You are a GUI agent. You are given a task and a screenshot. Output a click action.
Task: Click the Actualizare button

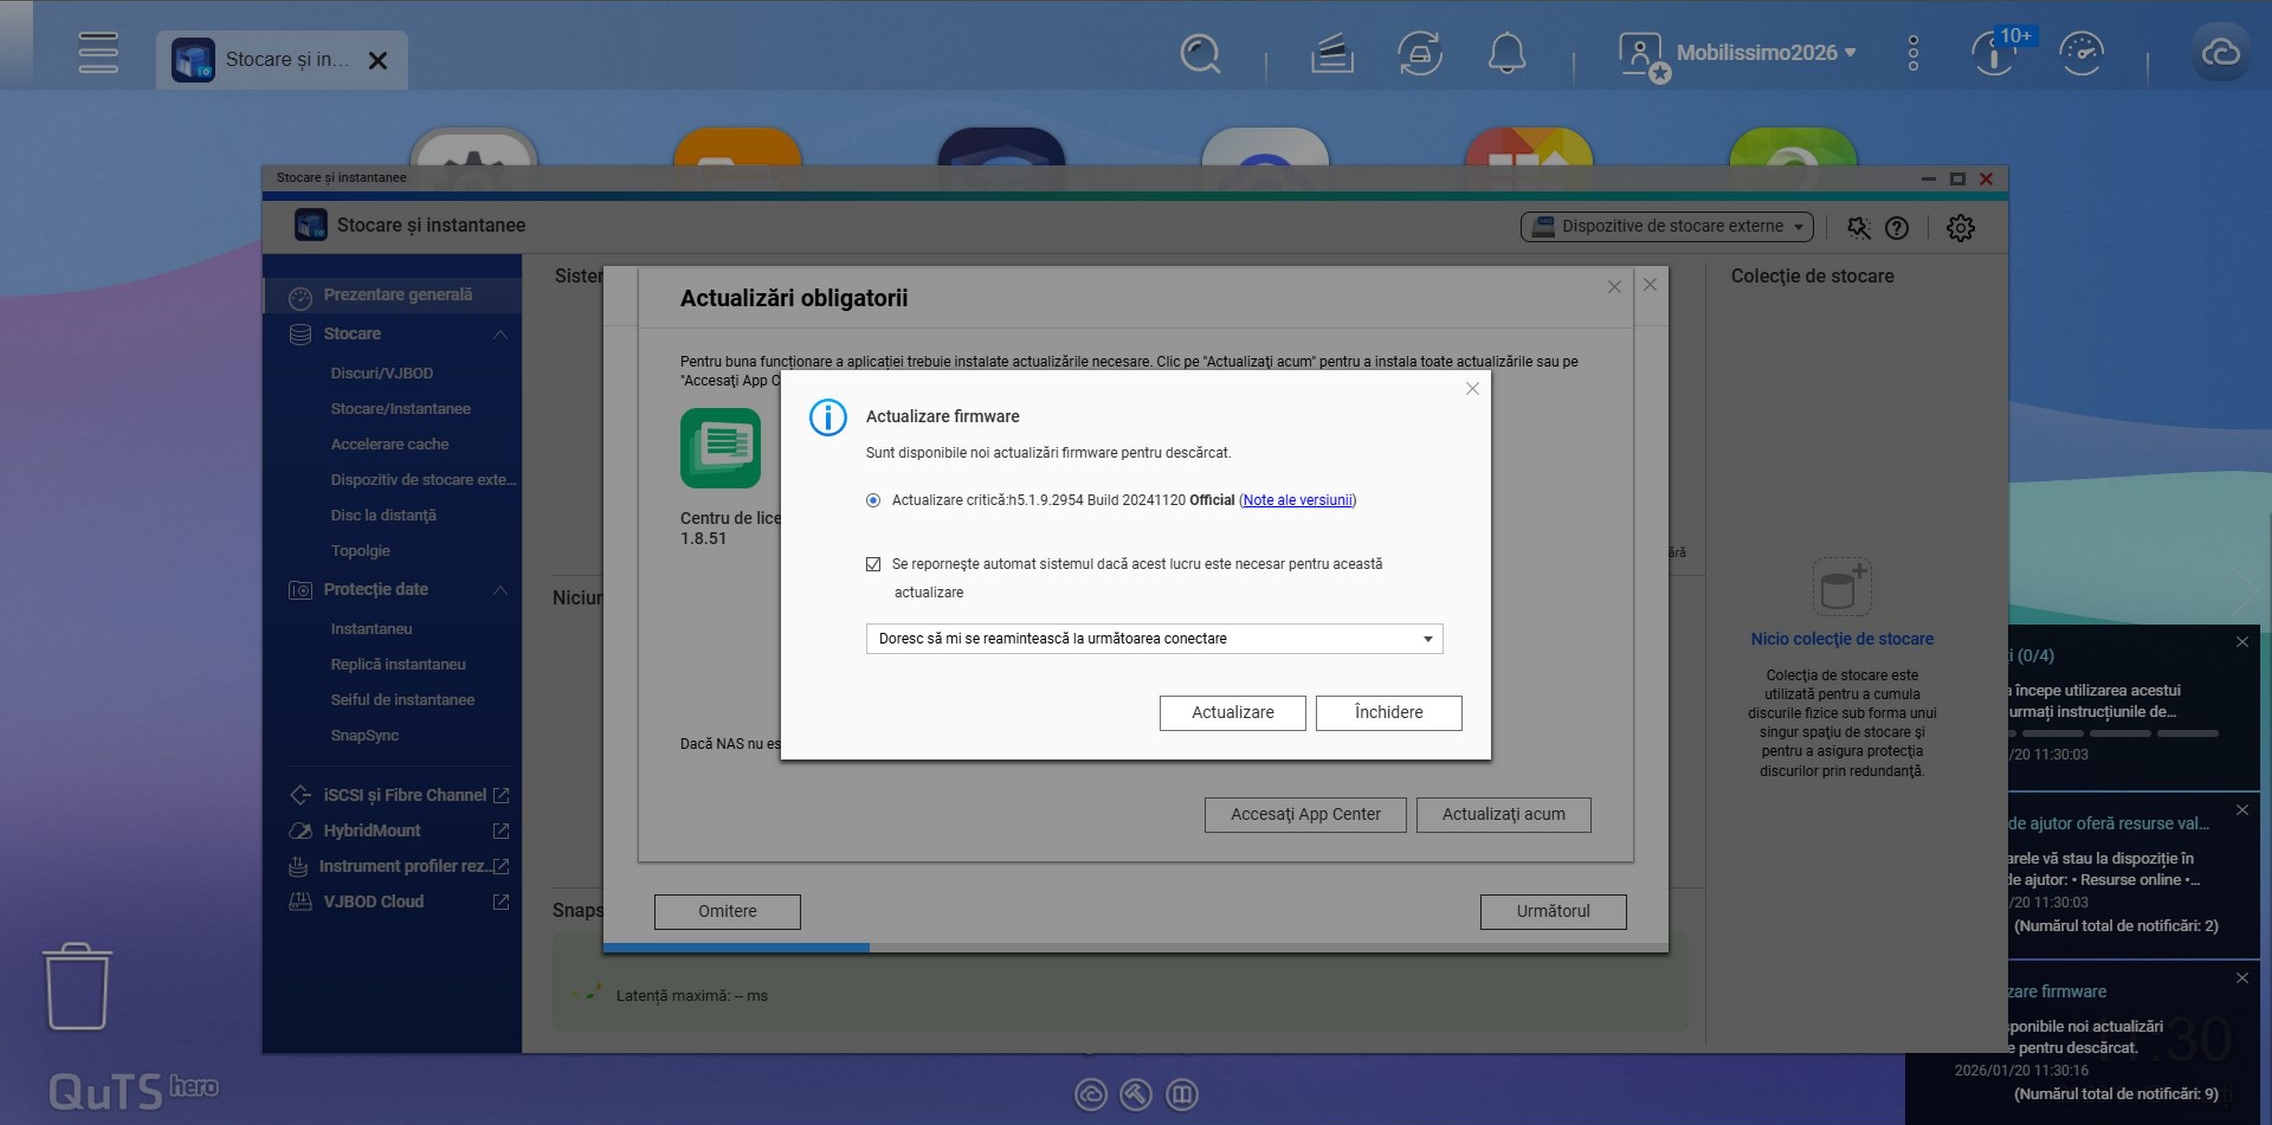1232,712
